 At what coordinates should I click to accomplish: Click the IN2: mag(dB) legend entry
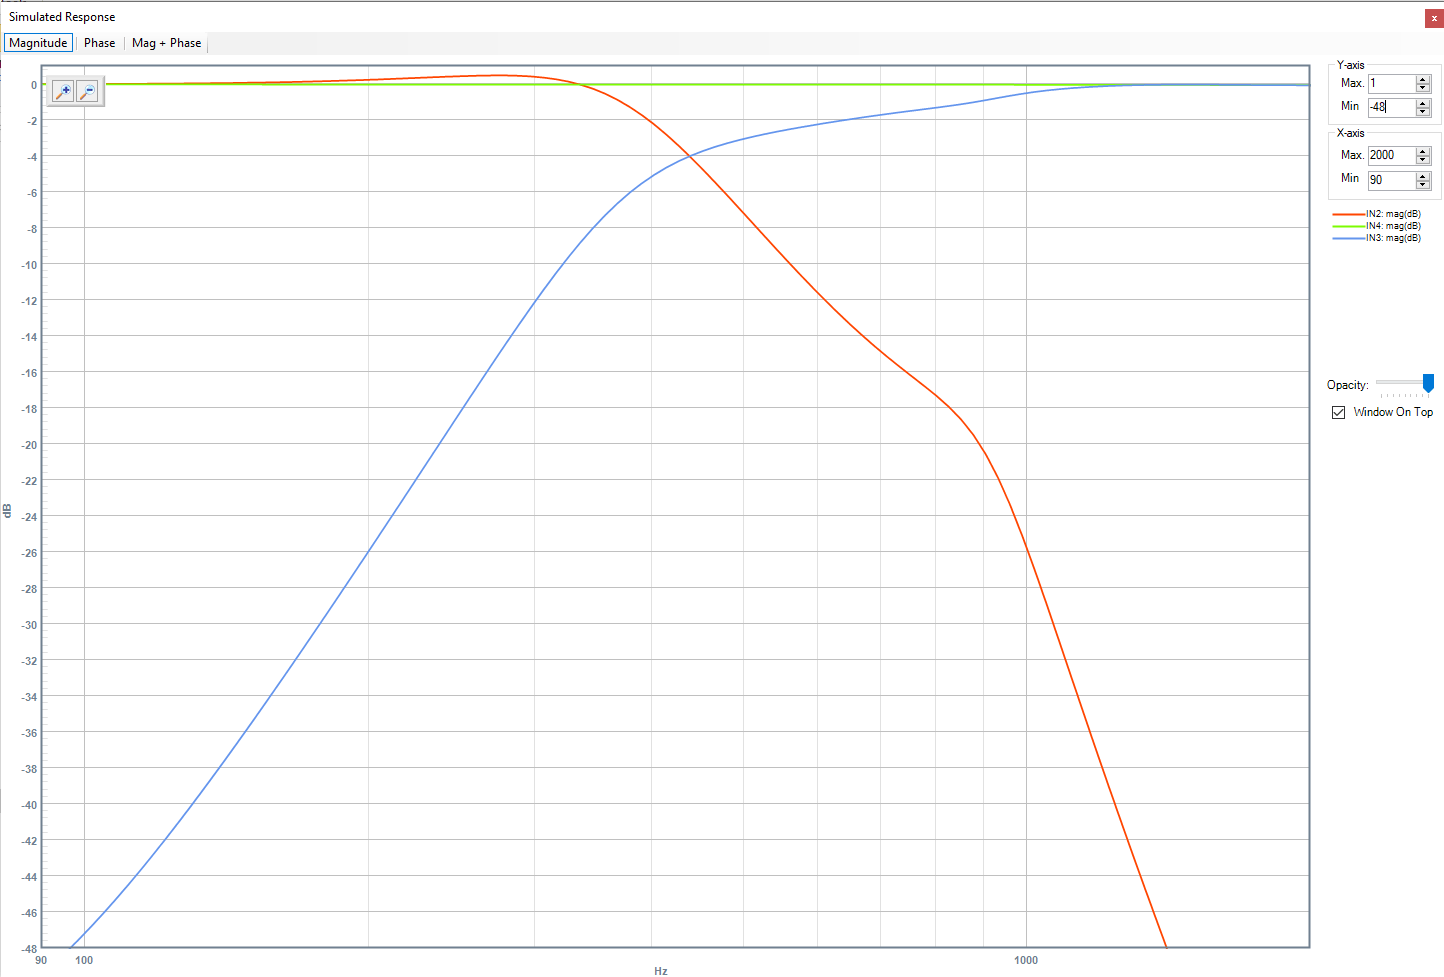pos(1377,214)
